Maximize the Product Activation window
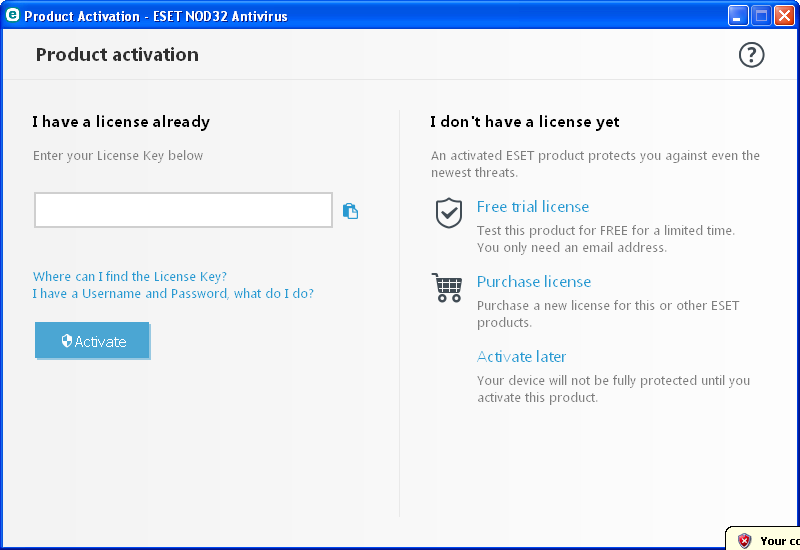The image size is (800, 550). [761, 16]
